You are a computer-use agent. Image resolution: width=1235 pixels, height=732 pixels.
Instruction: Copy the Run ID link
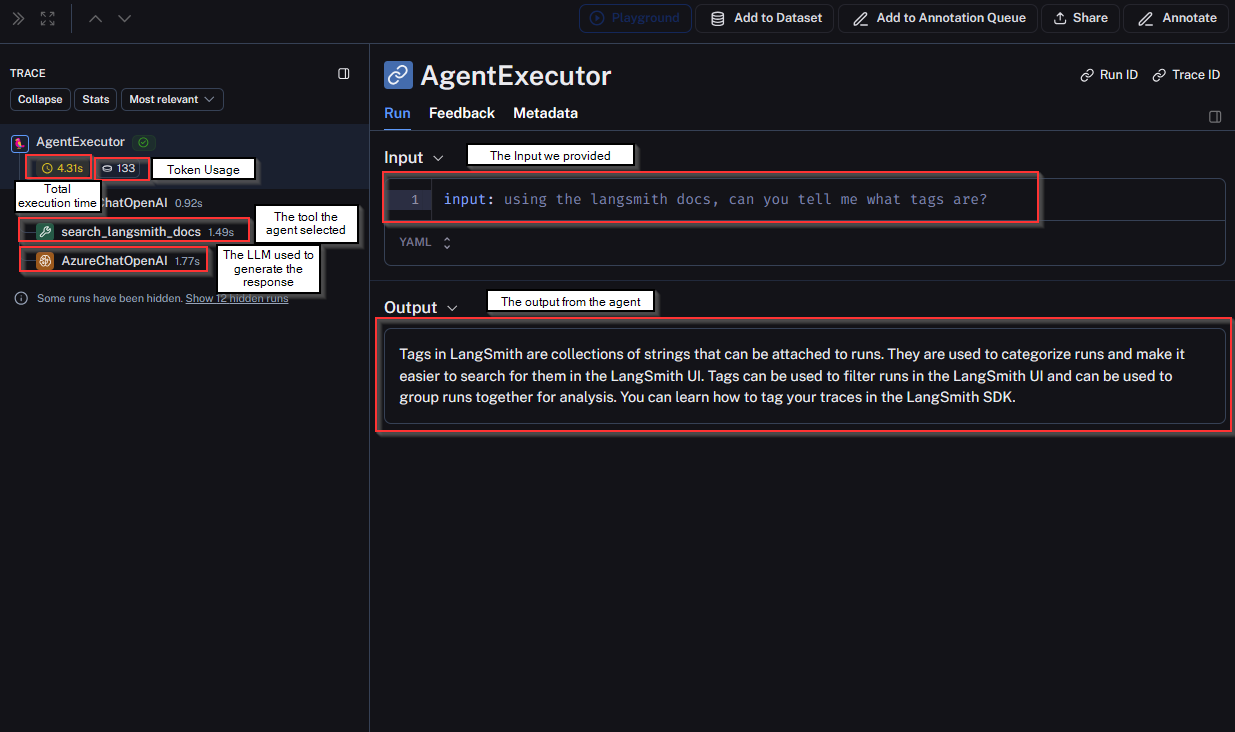[x=1109, y=75]
